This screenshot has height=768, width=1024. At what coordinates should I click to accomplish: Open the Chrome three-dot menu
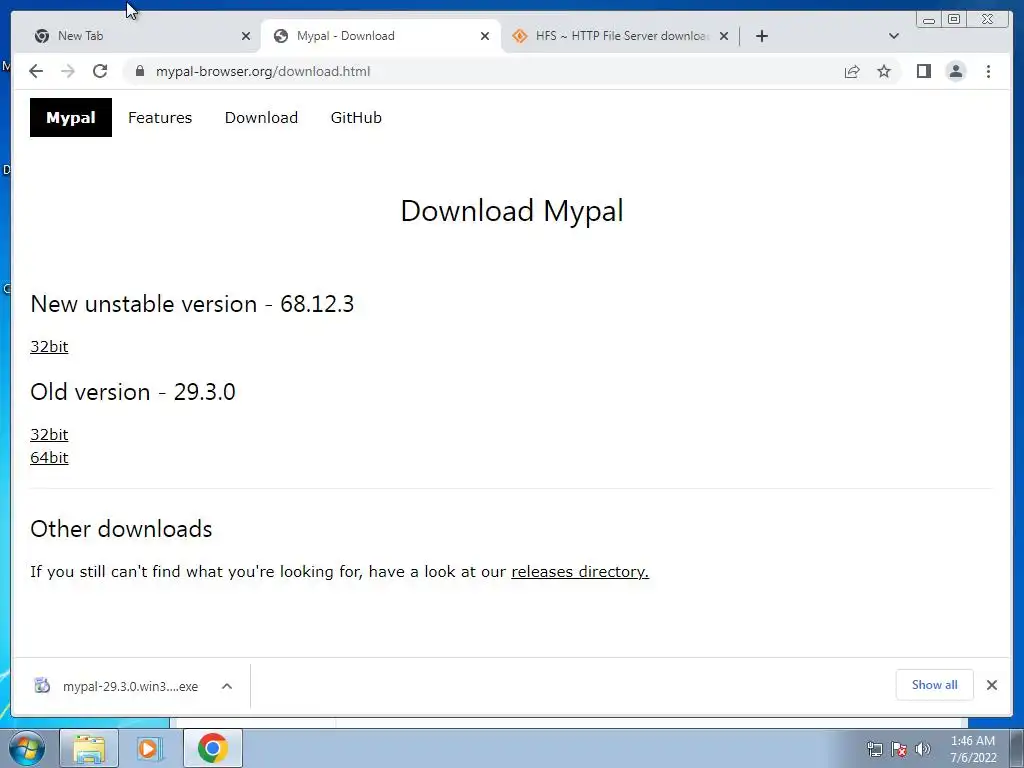click(x=988, y=71)
